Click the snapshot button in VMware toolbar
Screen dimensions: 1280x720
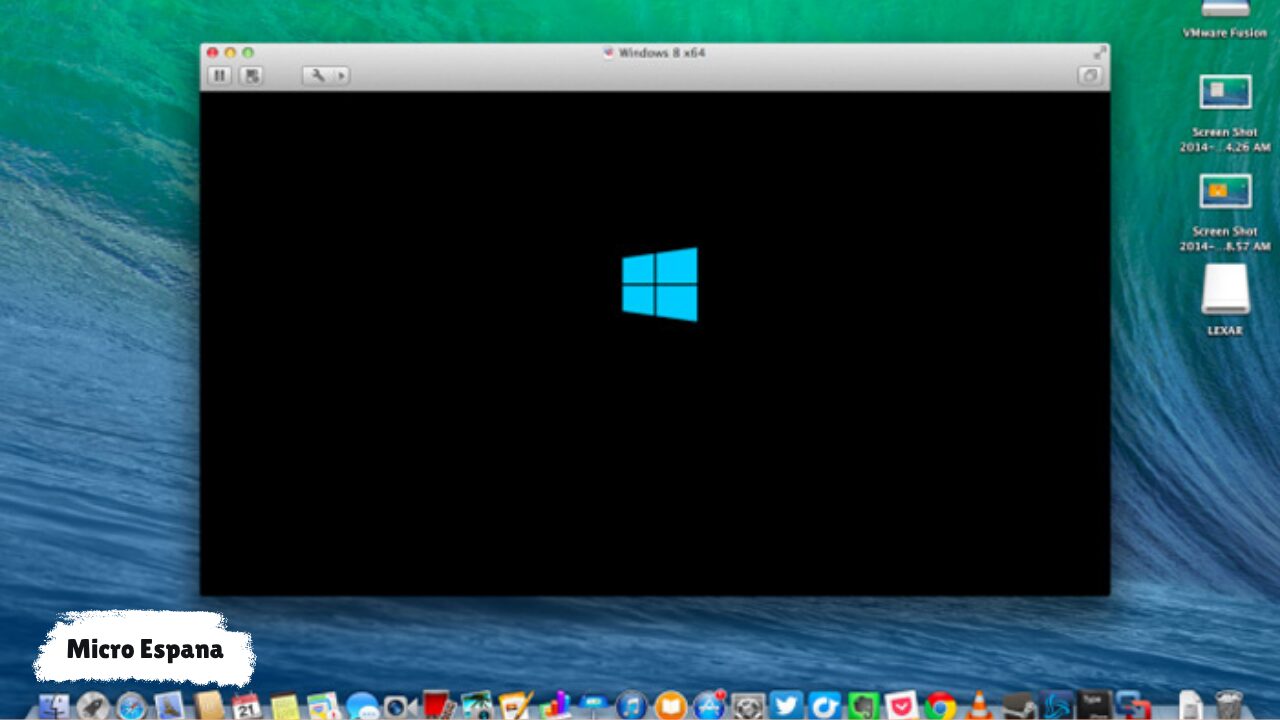point(251,76)
